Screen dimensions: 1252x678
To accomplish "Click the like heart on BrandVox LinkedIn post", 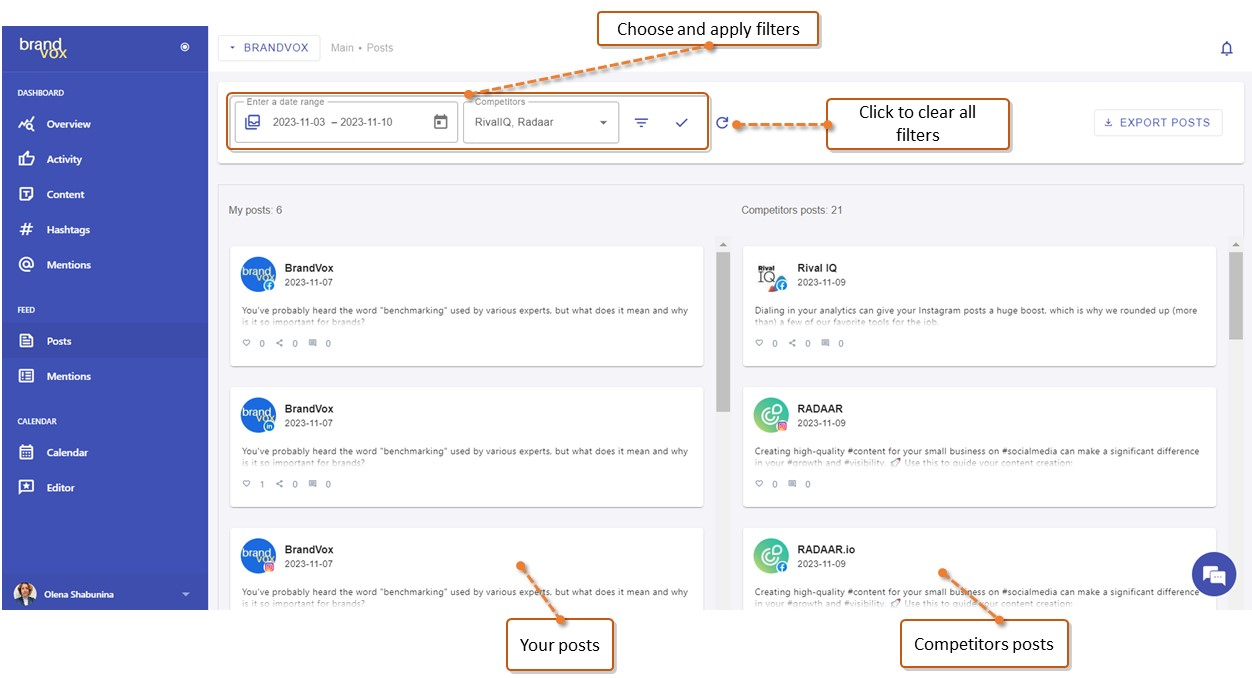I will [247, 484].
